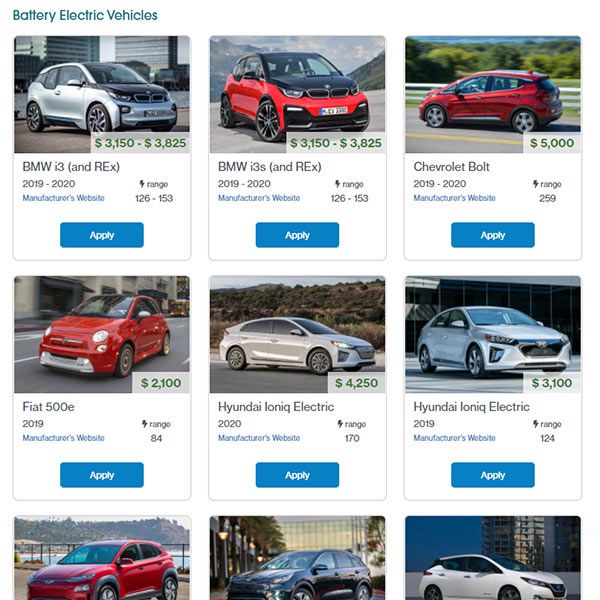Screen dimensions: 600x600
Task: Click the white Nissan Leaf photo at bottom
Action: point(493,558)
